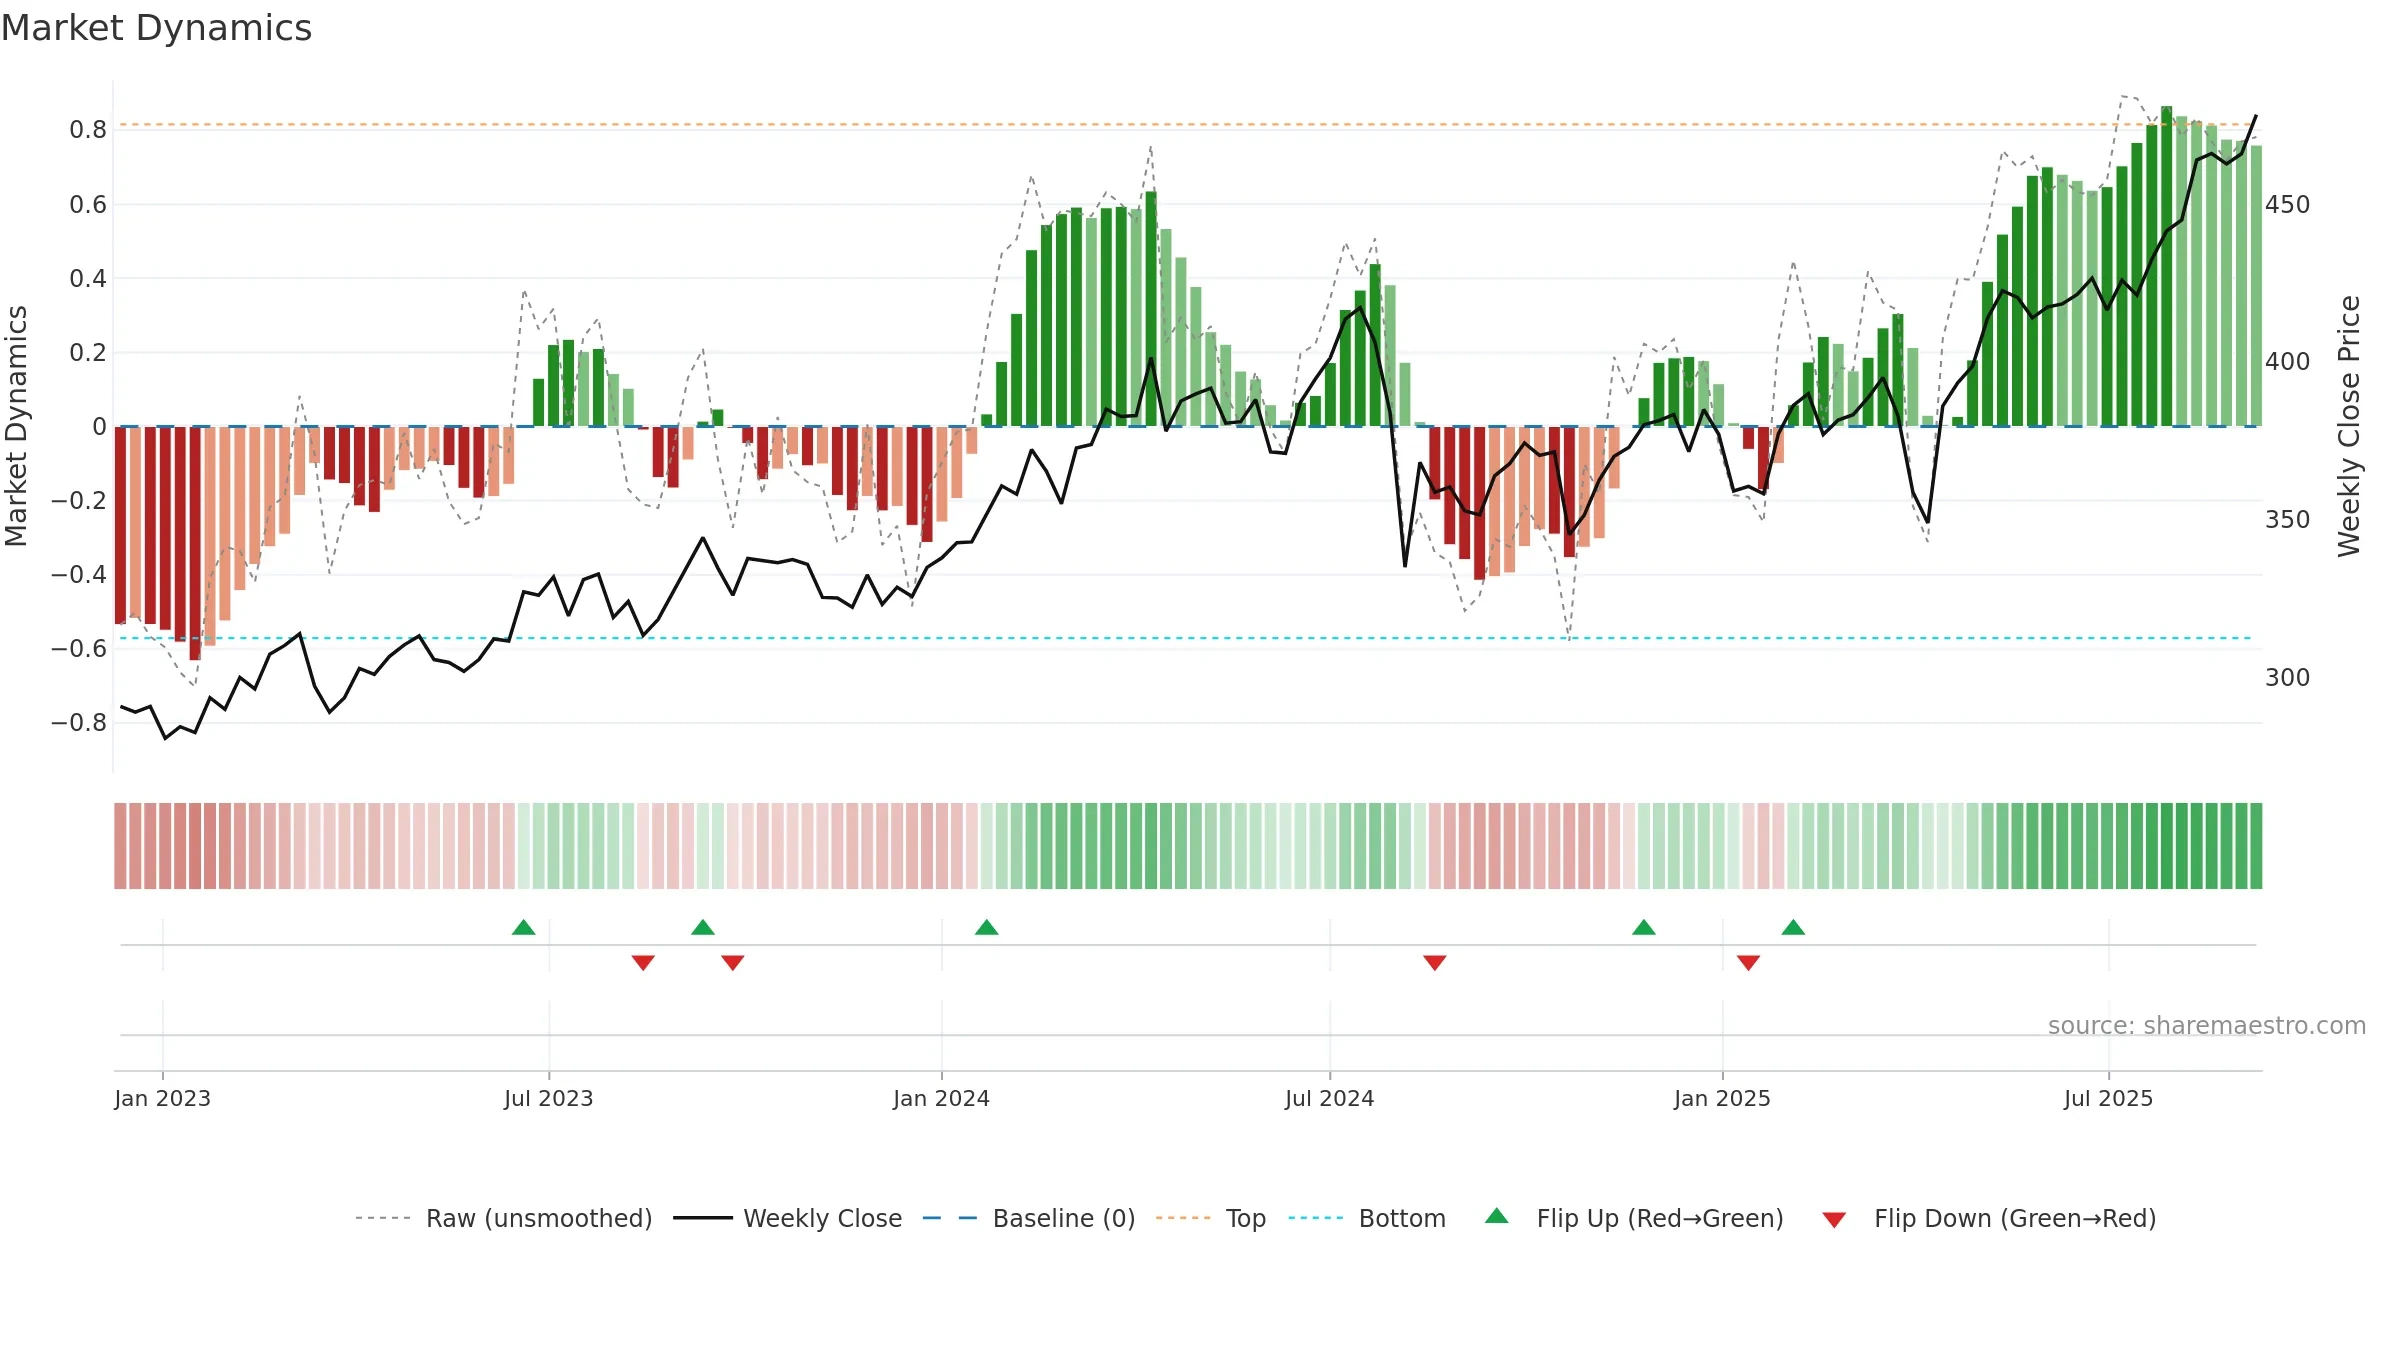
Task: Click the 350 right axis price label
Action: click(2288, 520)
